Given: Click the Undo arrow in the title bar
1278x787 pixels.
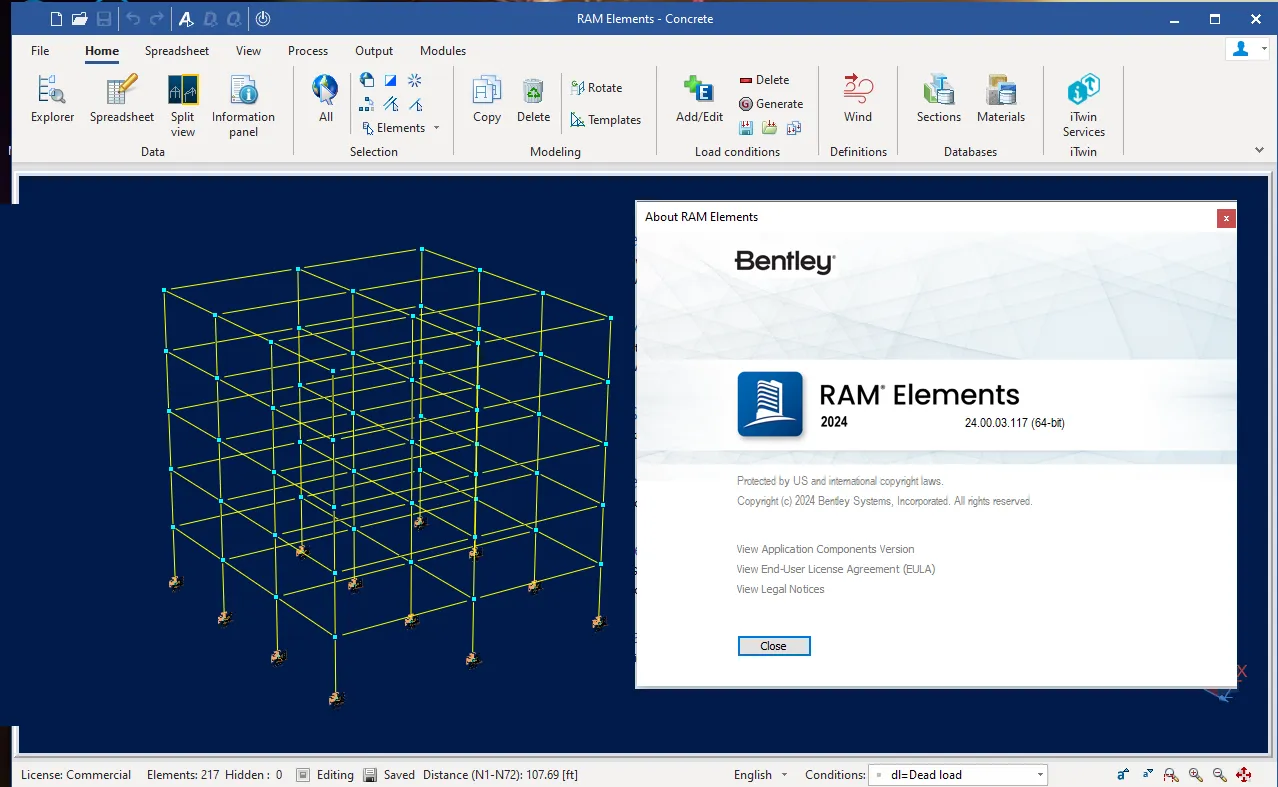Looking at the screenshot, I should [x=133, y=19].
